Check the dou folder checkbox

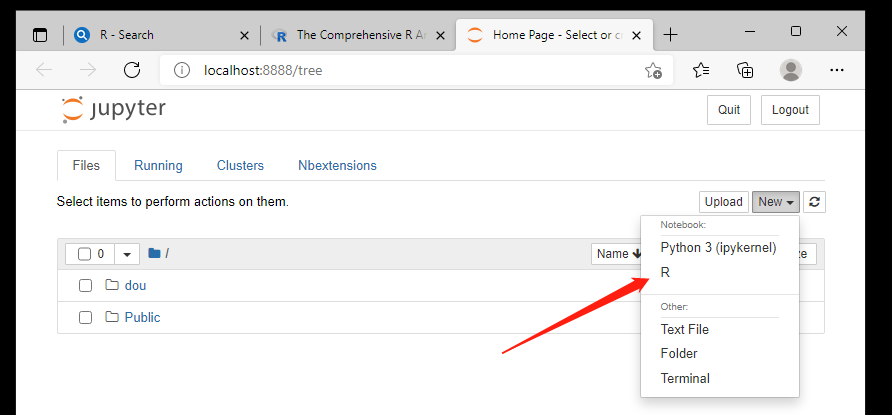click(86, 286)
